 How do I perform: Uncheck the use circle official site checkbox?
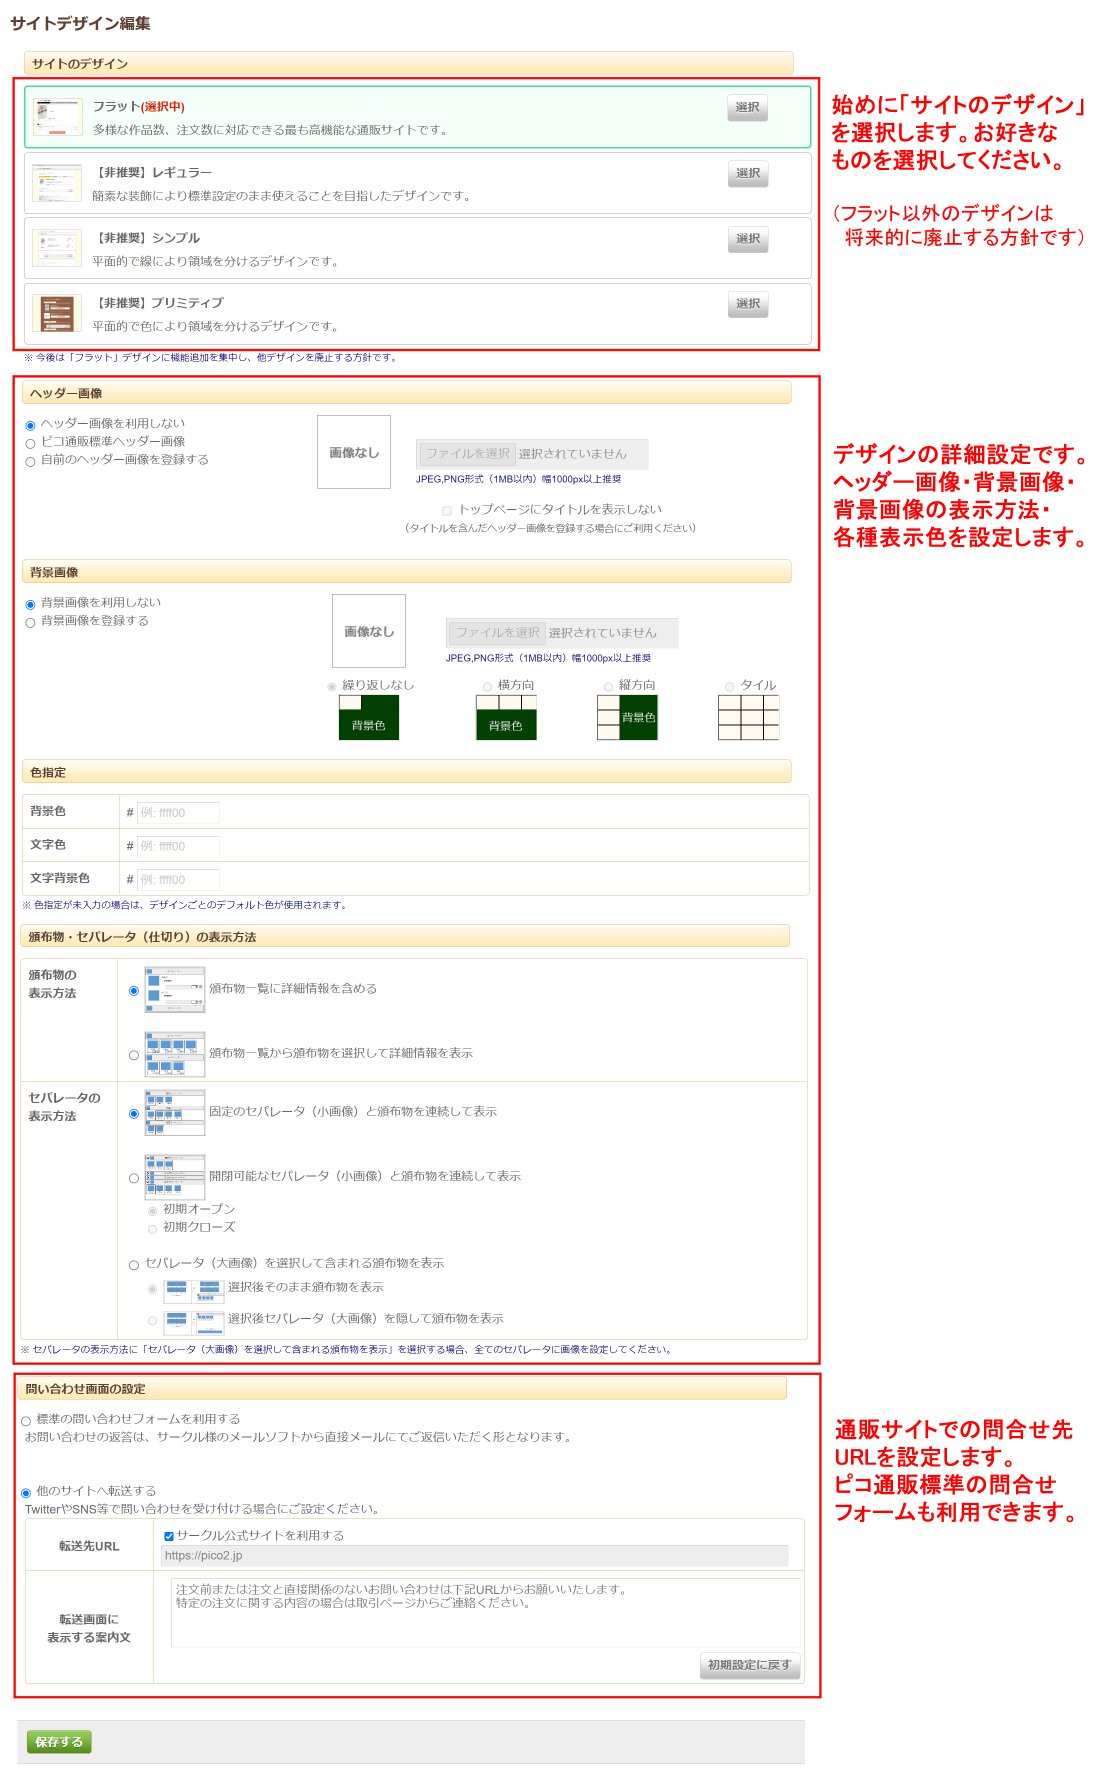point(169,1536)
